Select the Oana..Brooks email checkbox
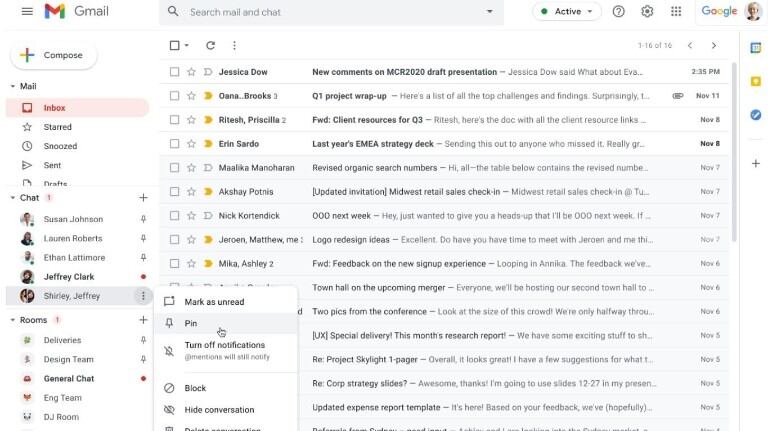 coord(174,96)
